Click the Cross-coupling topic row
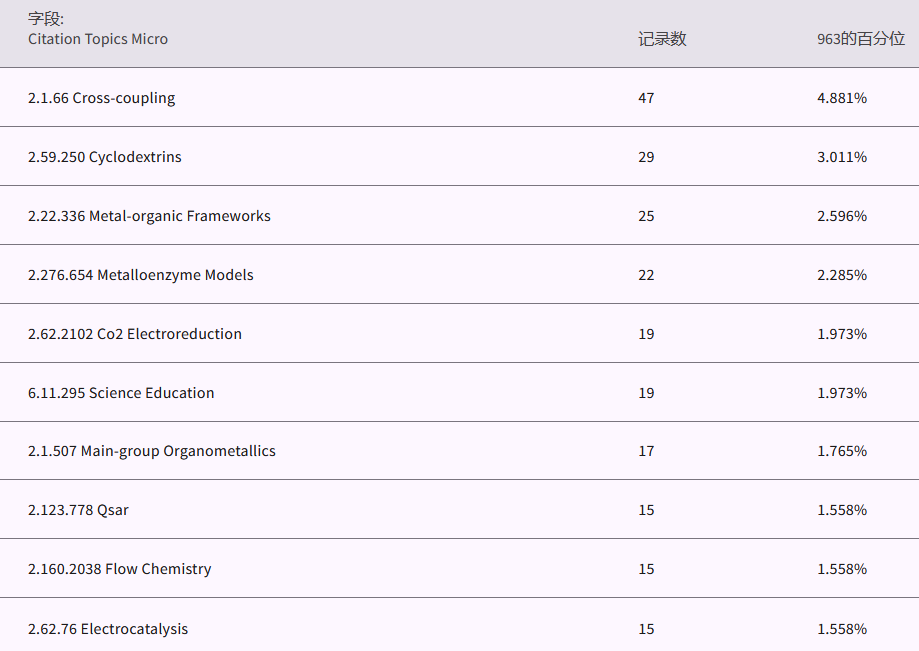Screen dimensions: 919x651 click(101, 98)
